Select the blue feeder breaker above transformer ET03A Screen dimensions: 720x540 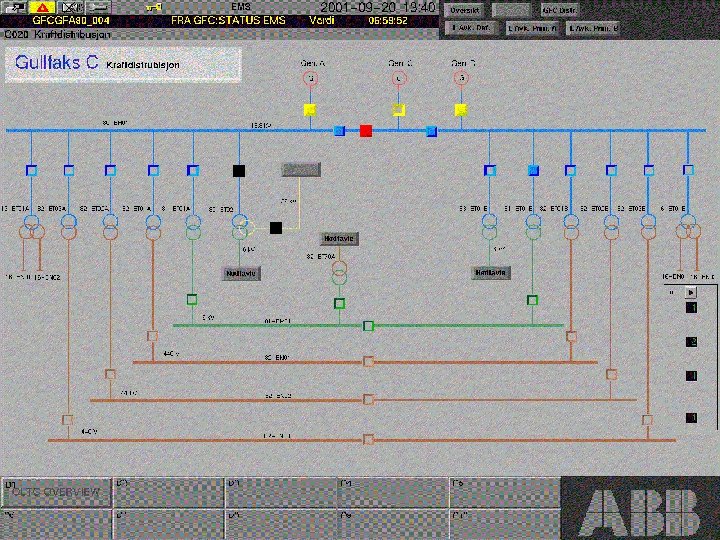[68, 171]
